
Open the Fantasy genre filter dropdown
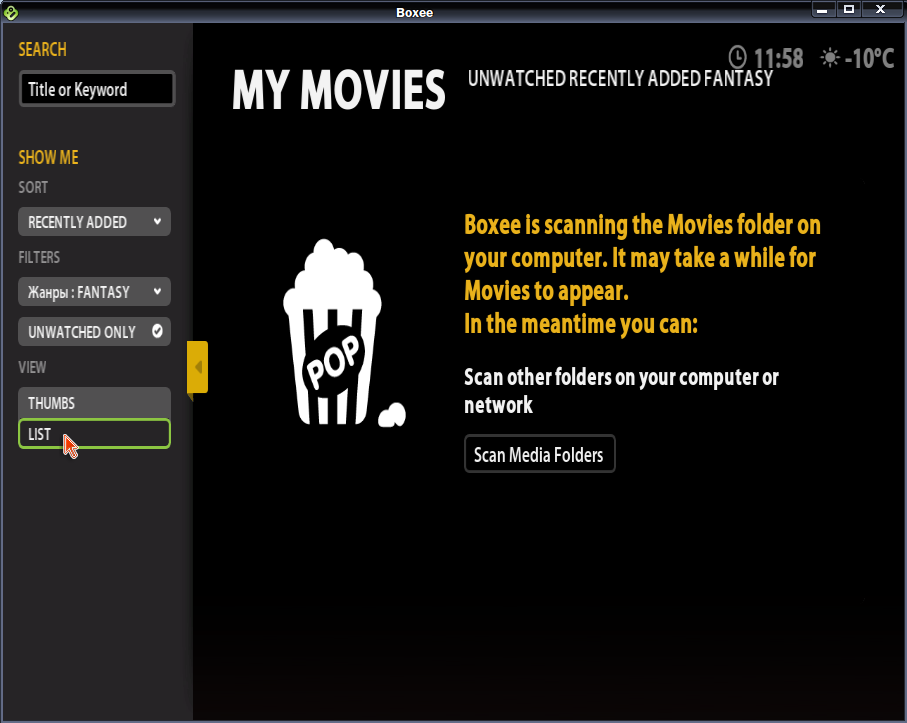point(94,292)
